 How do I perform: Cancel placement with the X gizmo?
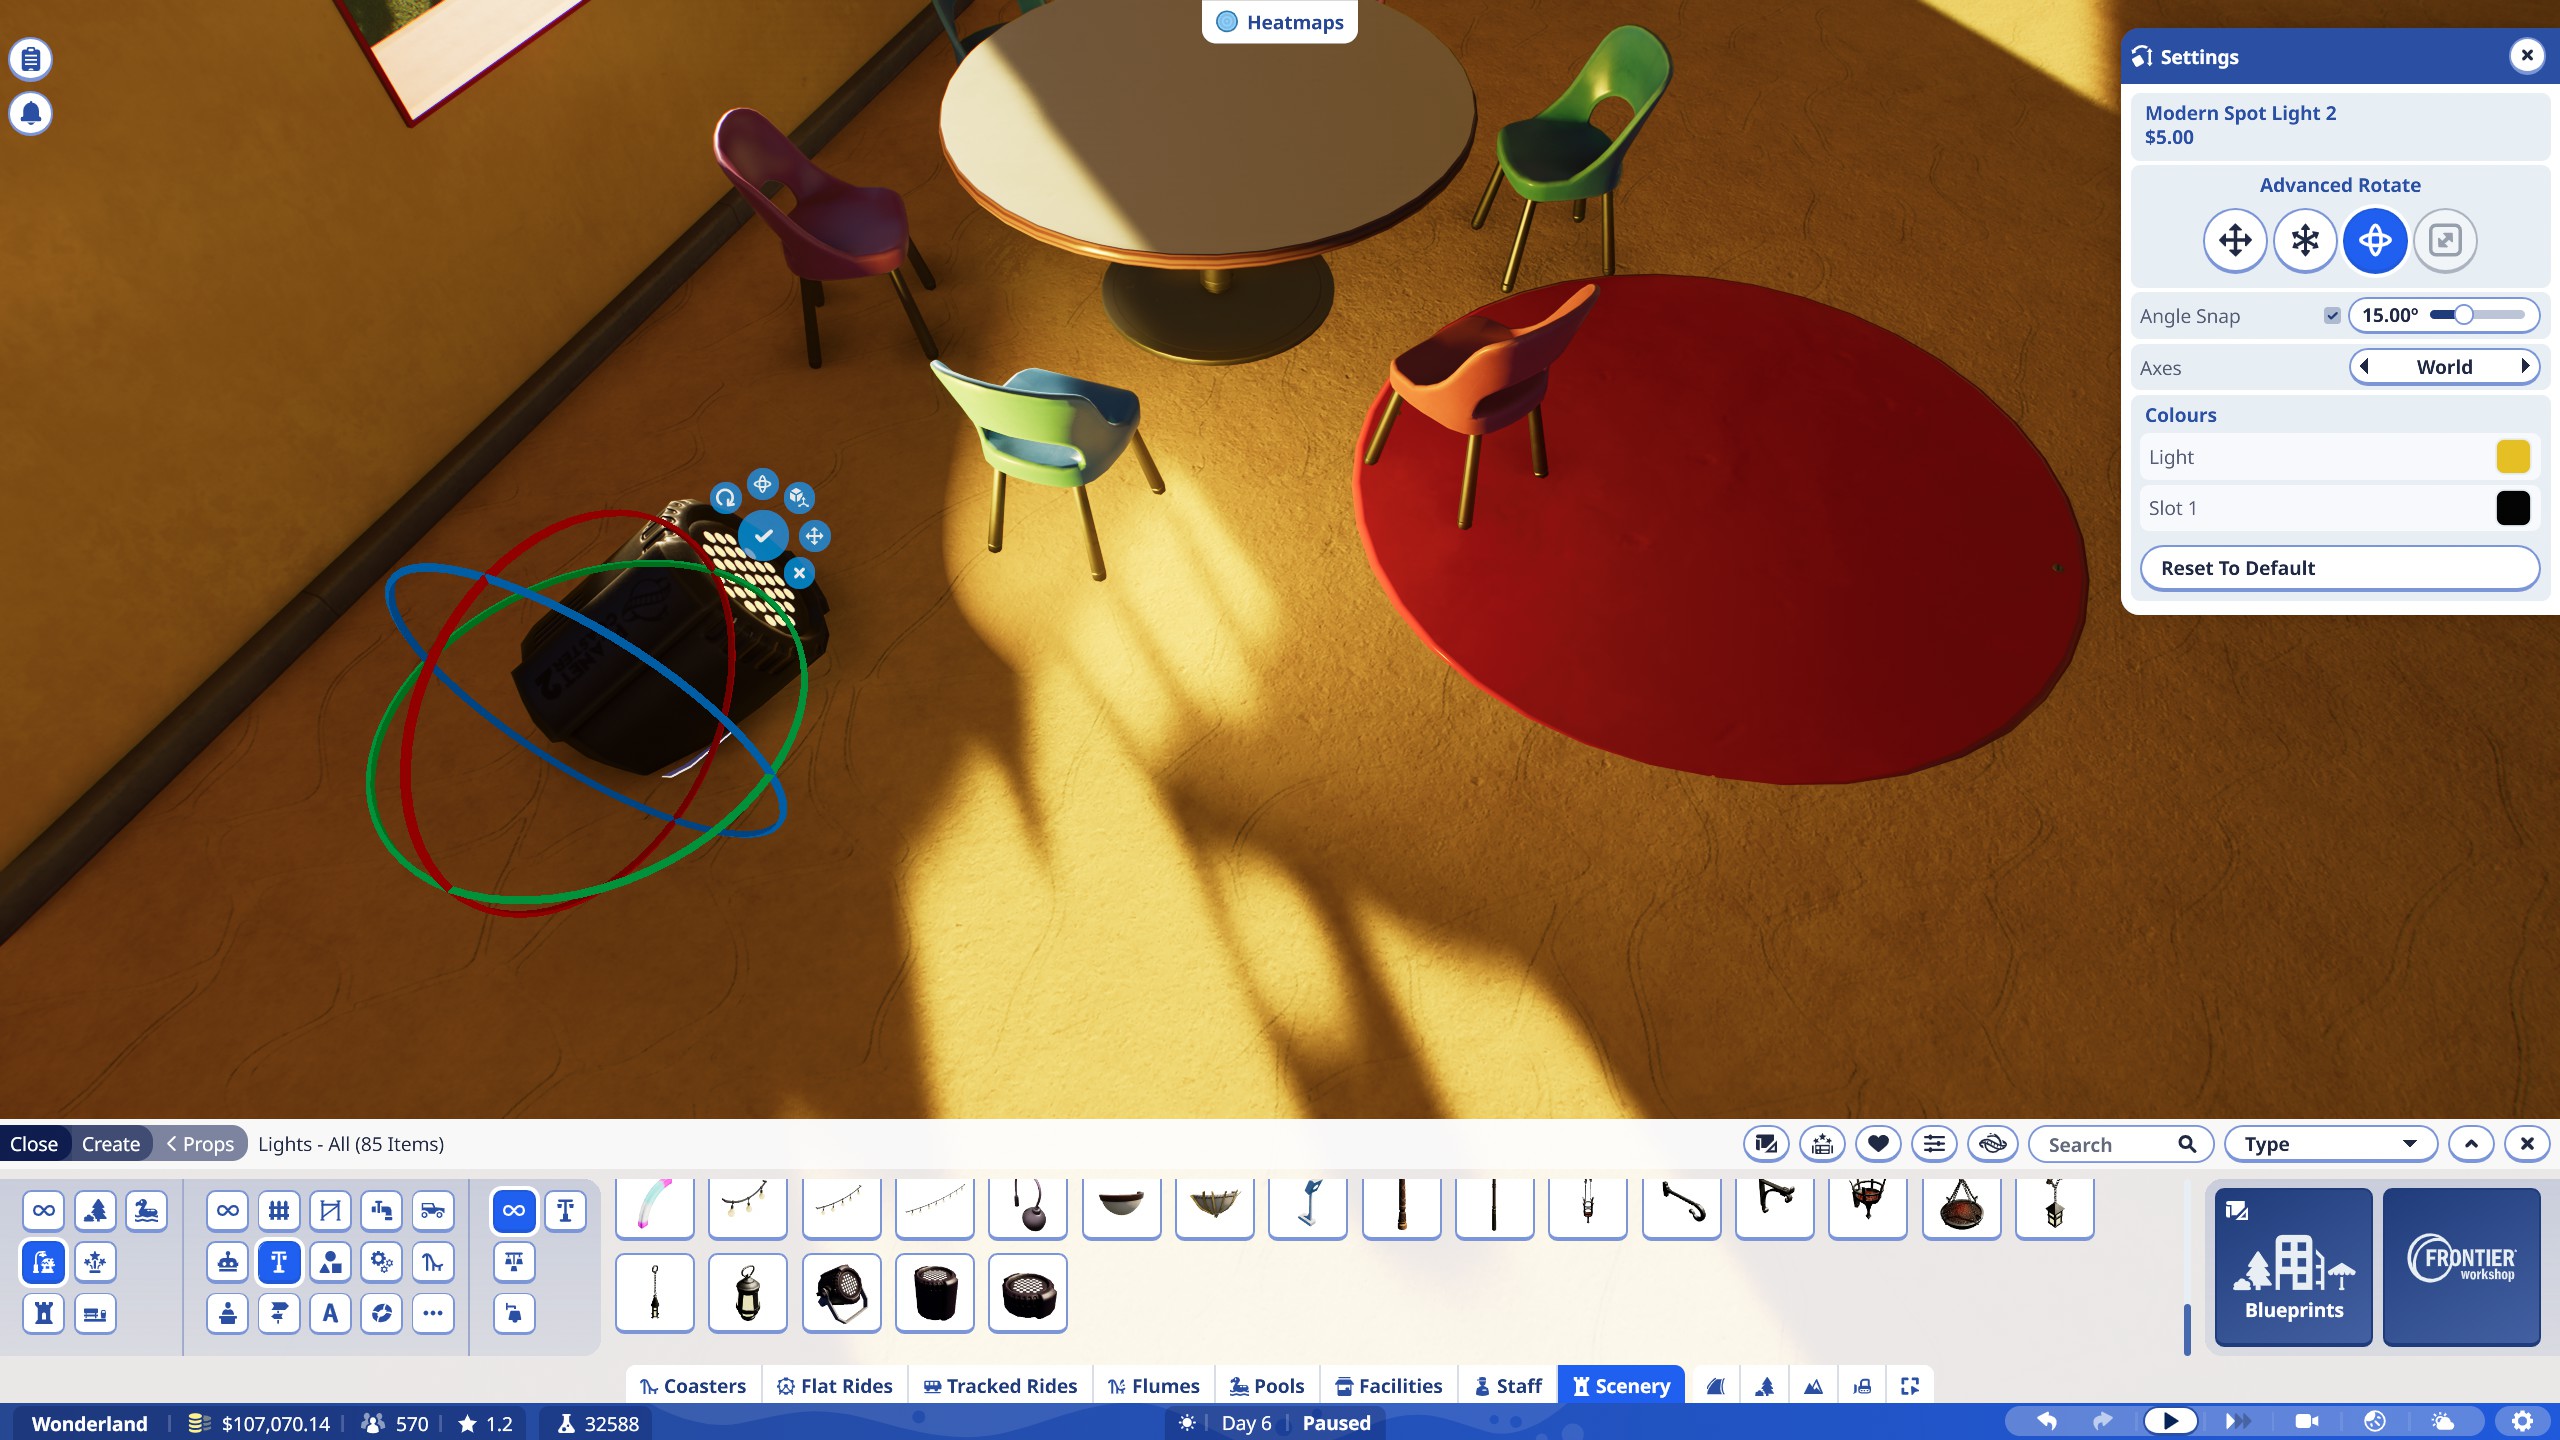(x=799, y=573)
